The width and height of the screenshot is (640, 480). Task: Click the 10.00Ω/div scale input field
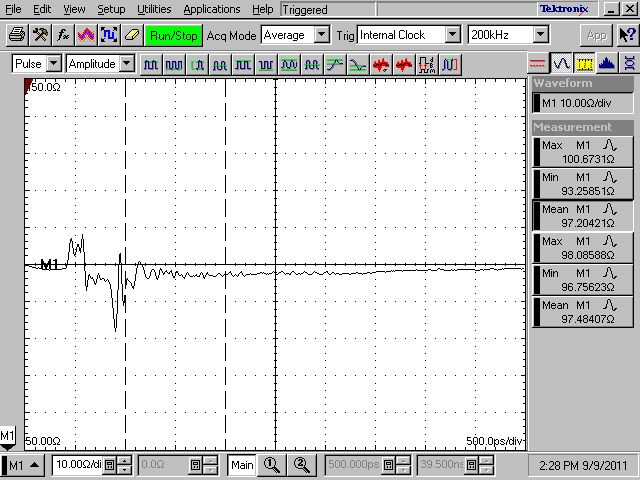(x=82, y=465)
